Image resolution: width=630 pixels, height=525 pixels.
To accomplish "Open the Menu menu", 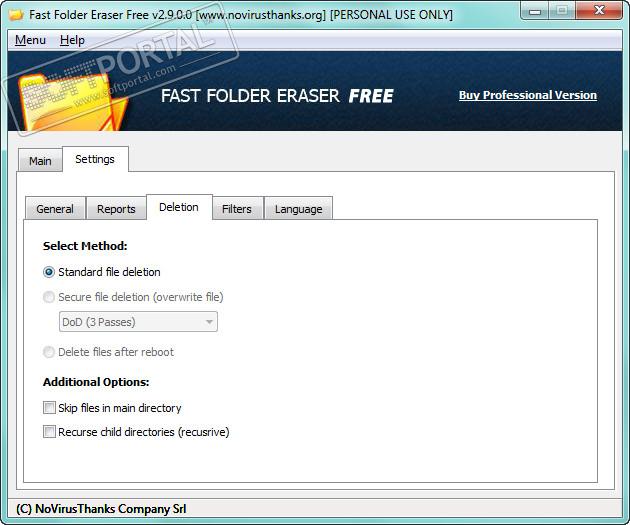I will (30, 40).
